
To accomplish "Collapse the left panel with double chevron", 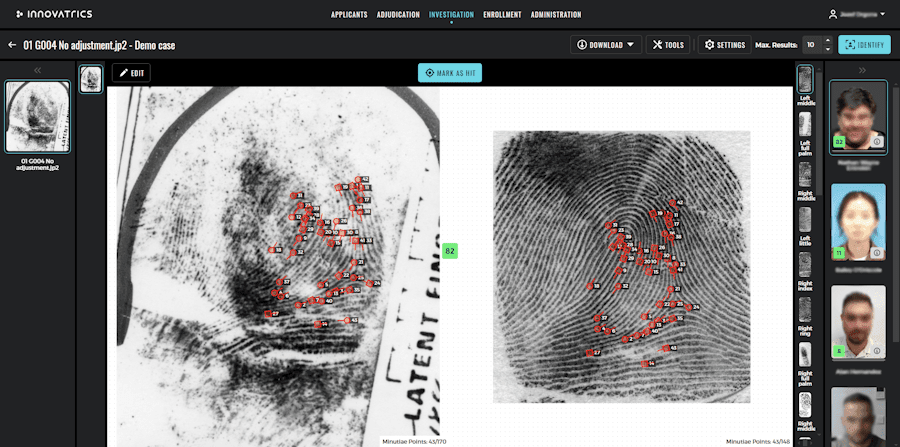I will tap(37, 70).
